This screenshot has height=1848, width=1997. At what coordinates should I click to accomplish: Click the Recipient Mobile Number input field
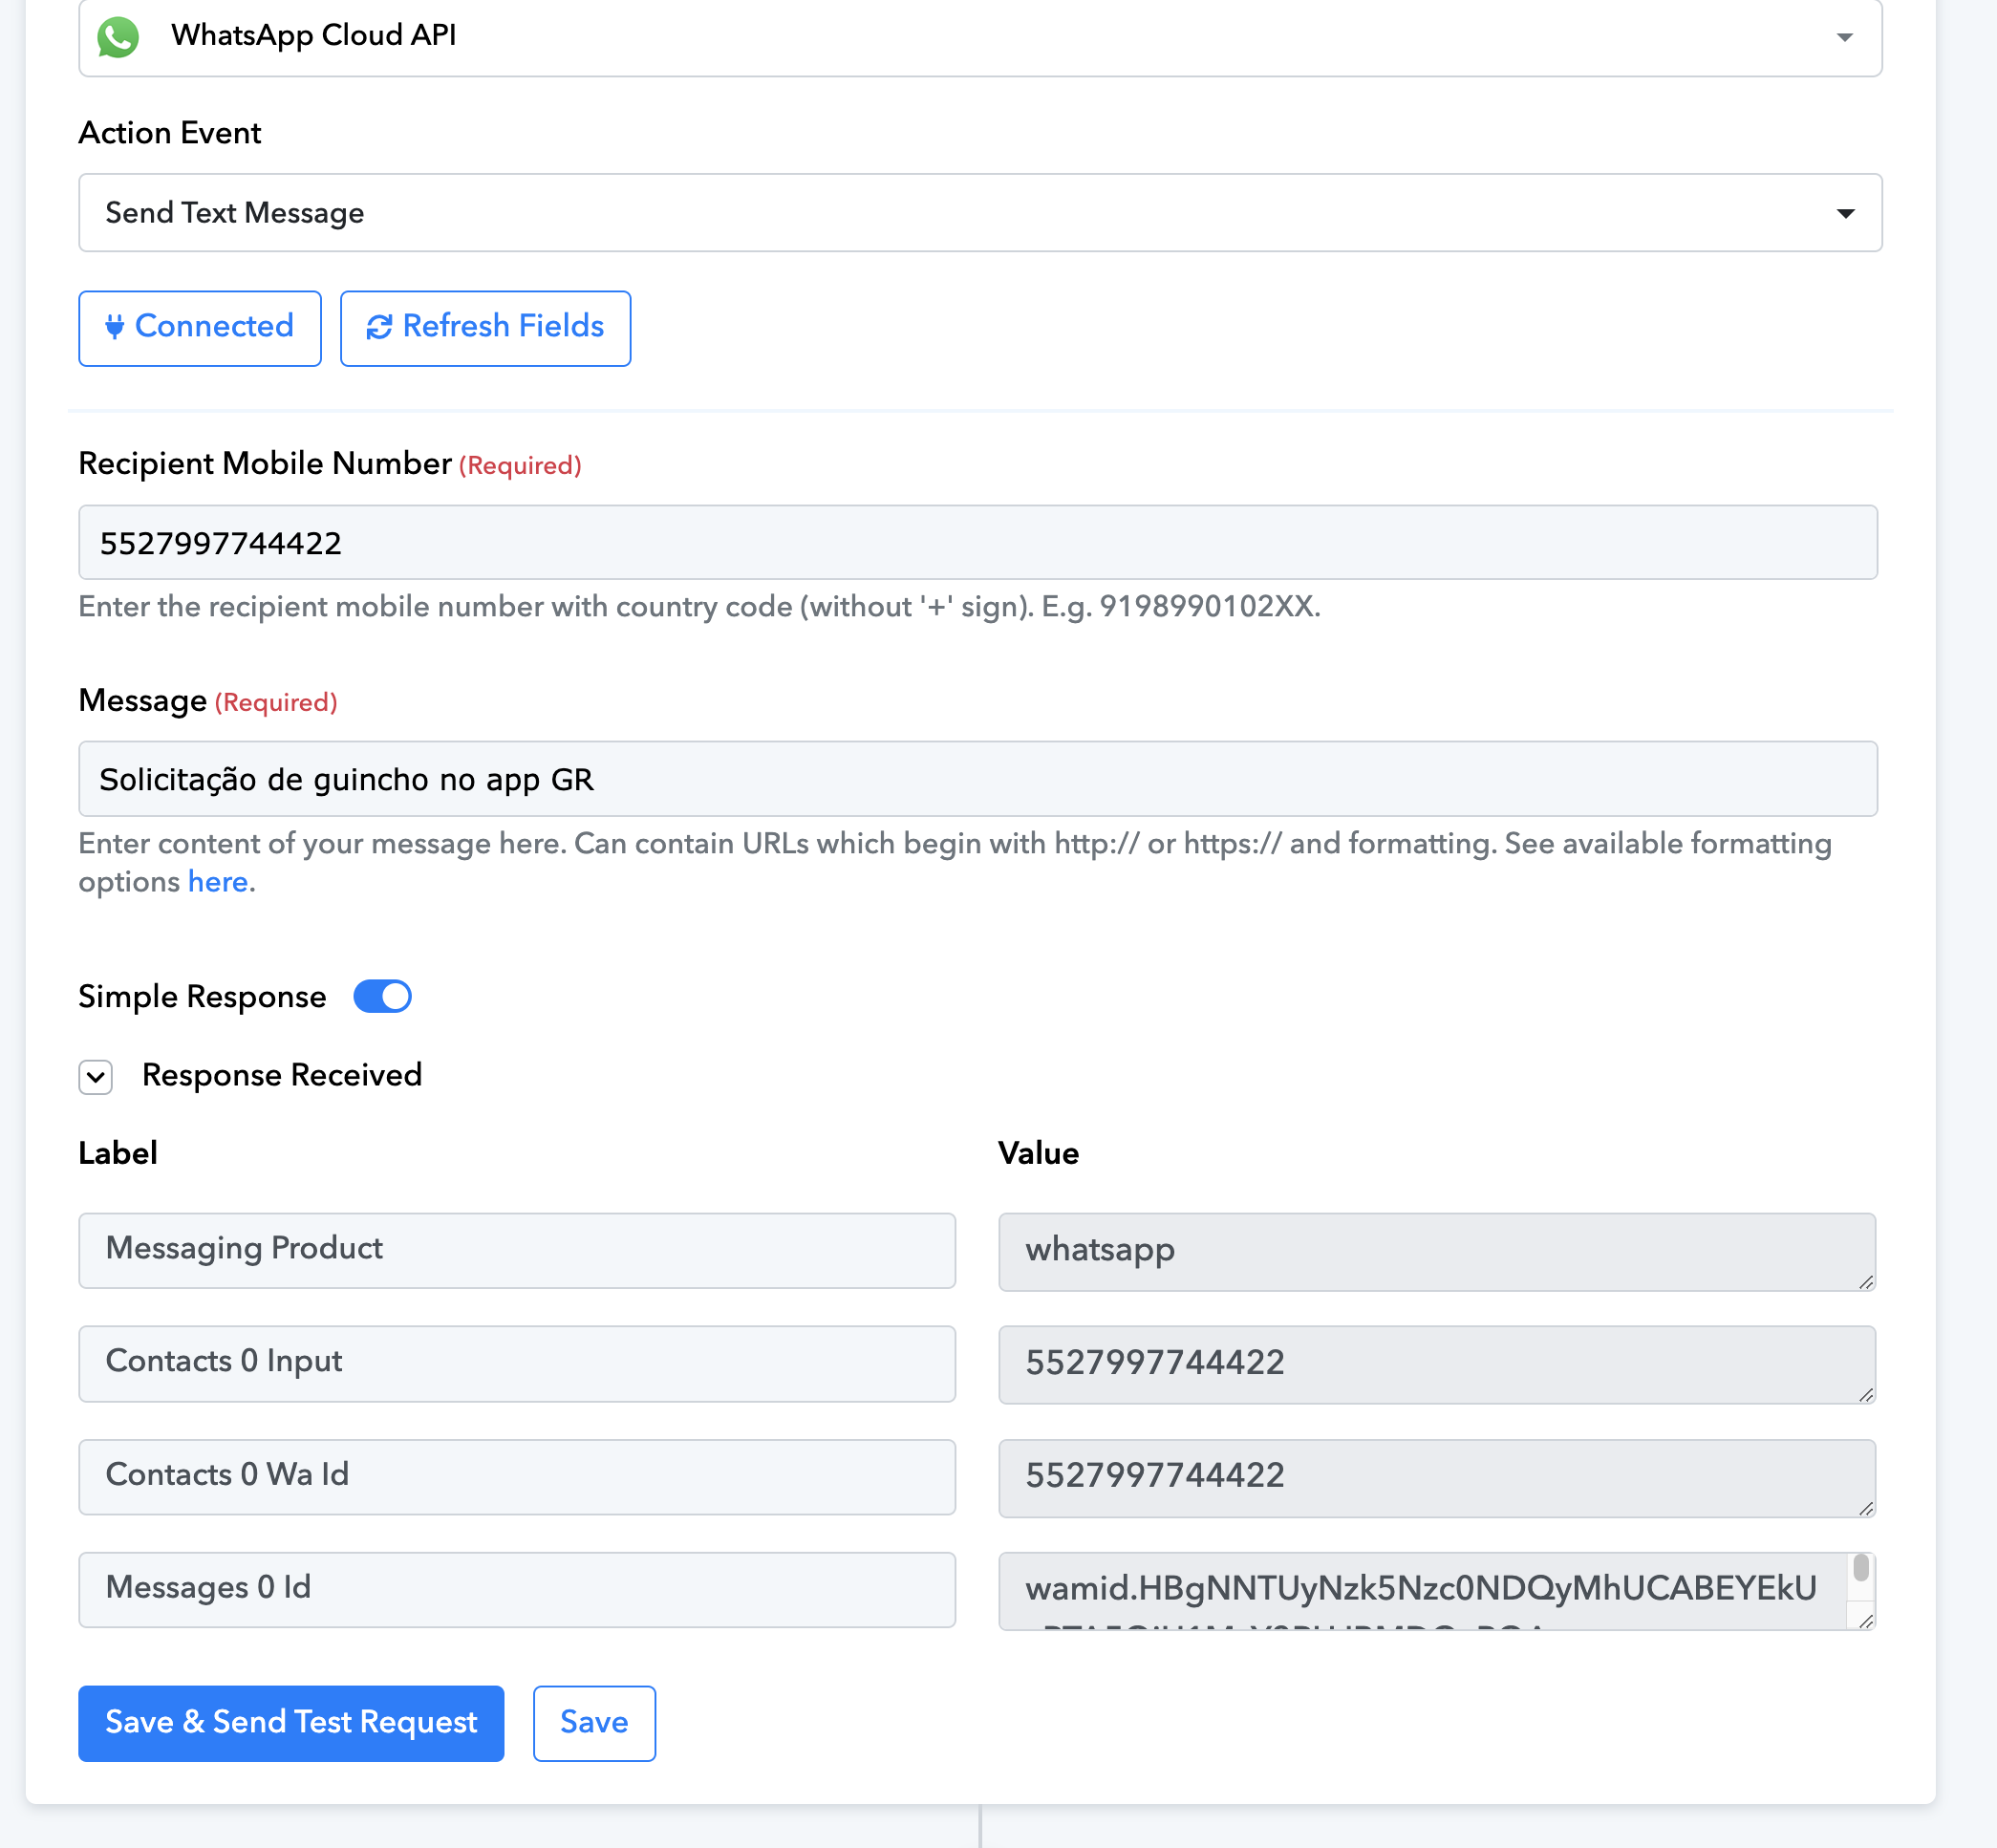[x=978, y=543]
